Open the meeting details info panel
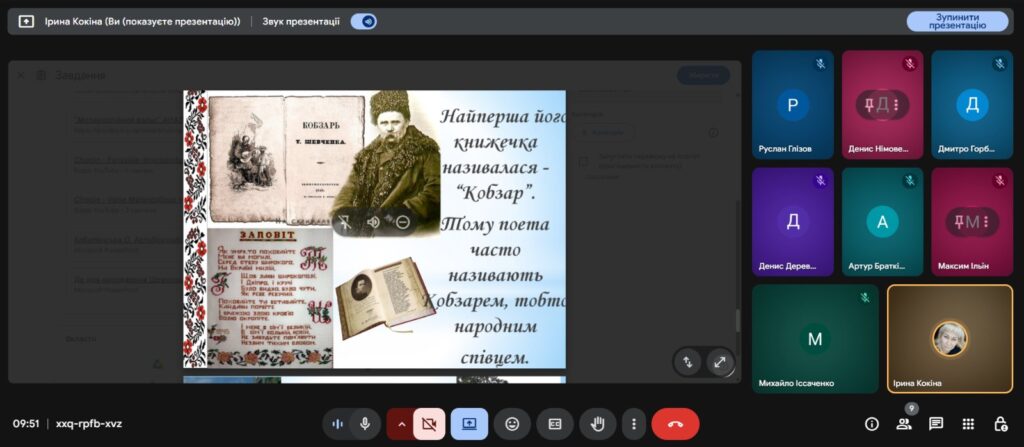Image resolution: width=1024 pixels, height=447 pixels. click(871, 424)
